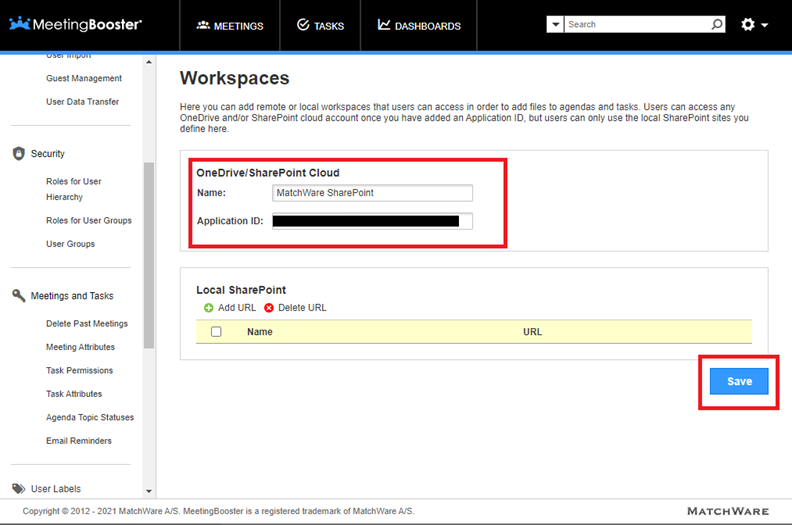Click the Security shield icon
Viewport: 792px width, 525px height.
pos(19,153)
